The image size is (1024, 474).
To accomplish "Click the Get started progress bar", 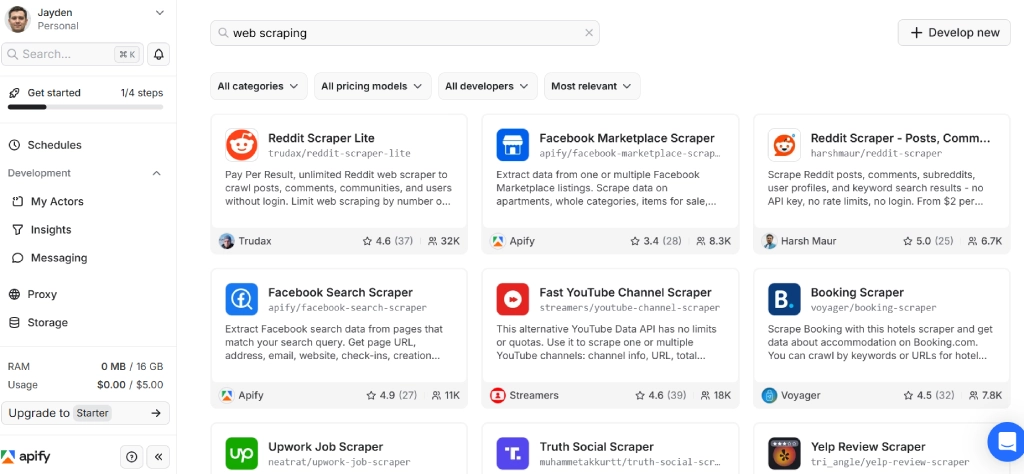I will pos(86,106).
